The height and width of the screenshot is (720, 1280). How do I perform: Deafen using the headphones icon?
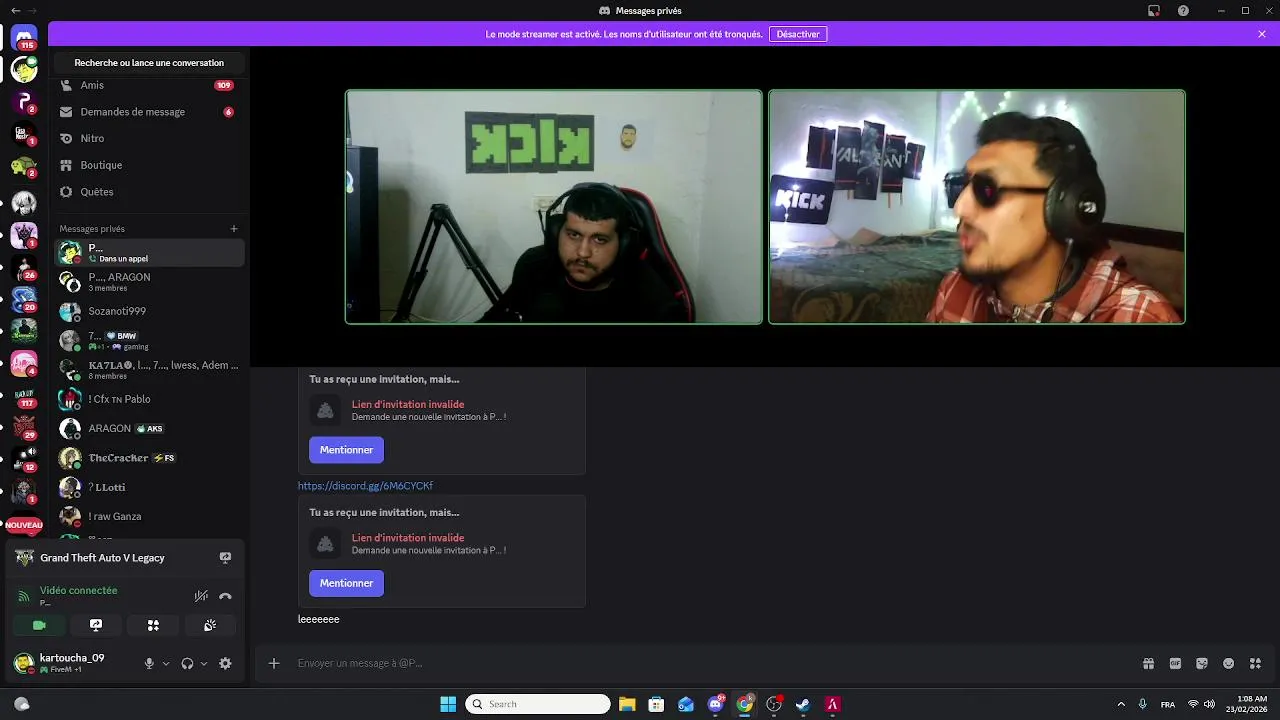tap(187, 663)
